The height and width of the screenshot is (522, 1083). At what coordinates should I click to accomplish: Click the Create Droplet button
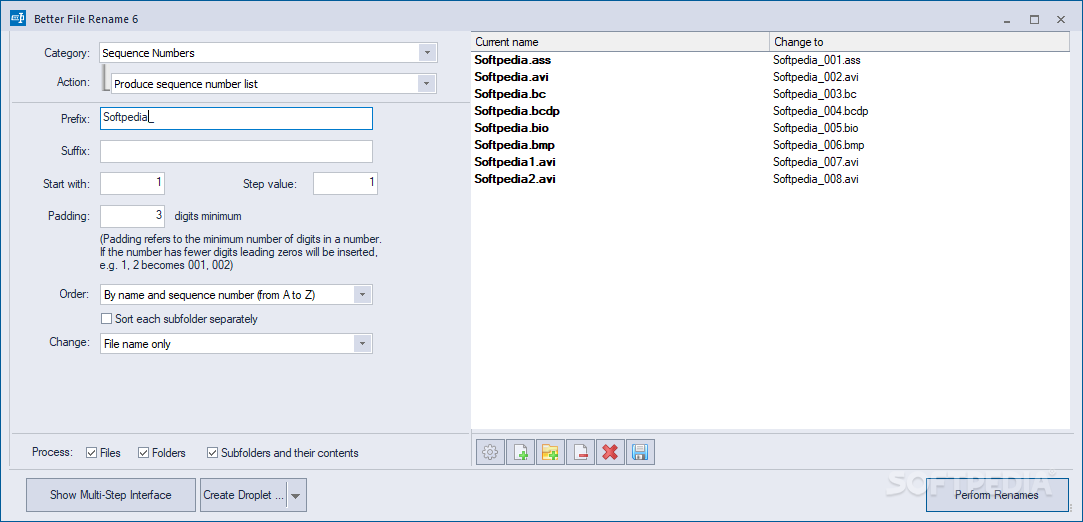coord(243,495)
